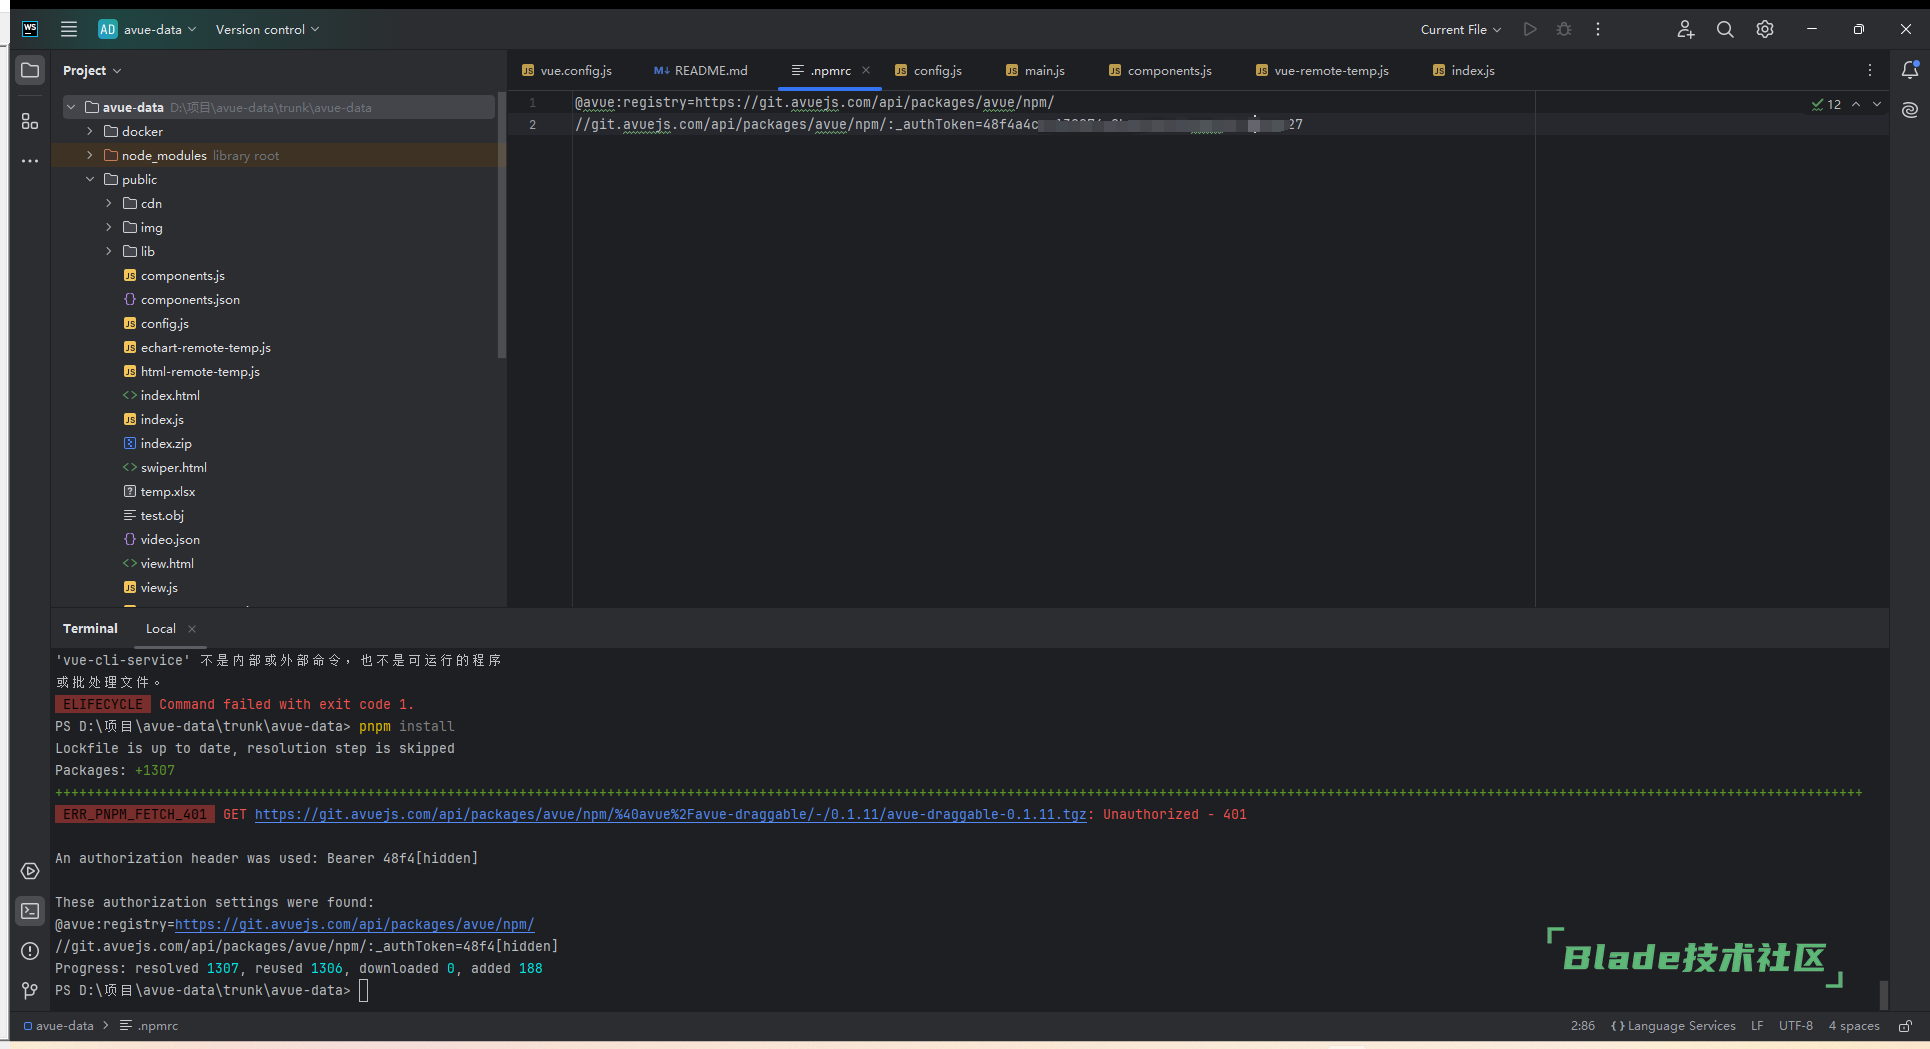Switch to vue-remote-temp.js tab
Viewport: 1930px width, 1049px height.
click(1323, 70)
